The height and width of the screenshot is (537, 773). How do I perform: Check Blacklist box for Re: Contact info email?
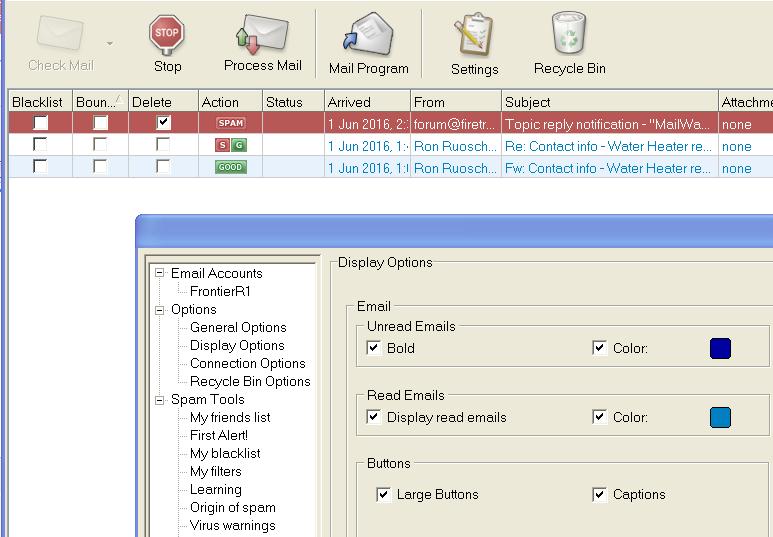pos(40,144)
